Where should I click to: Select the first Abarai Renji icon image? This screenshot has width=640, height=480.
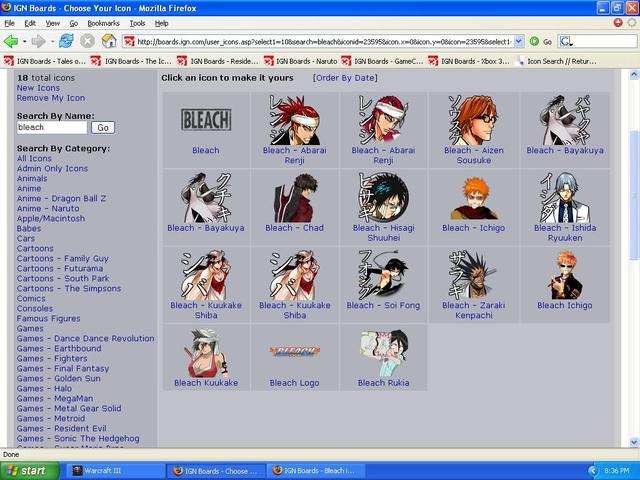pos(294,120)
